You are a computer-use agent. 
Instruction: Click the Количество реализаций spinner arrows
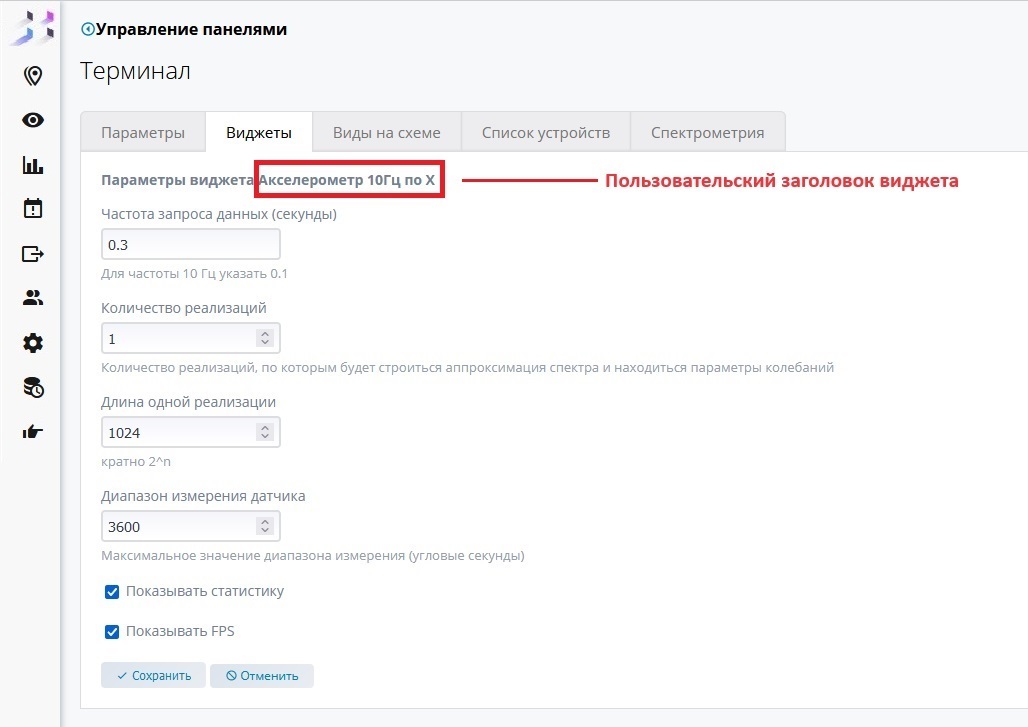point(264,339)
